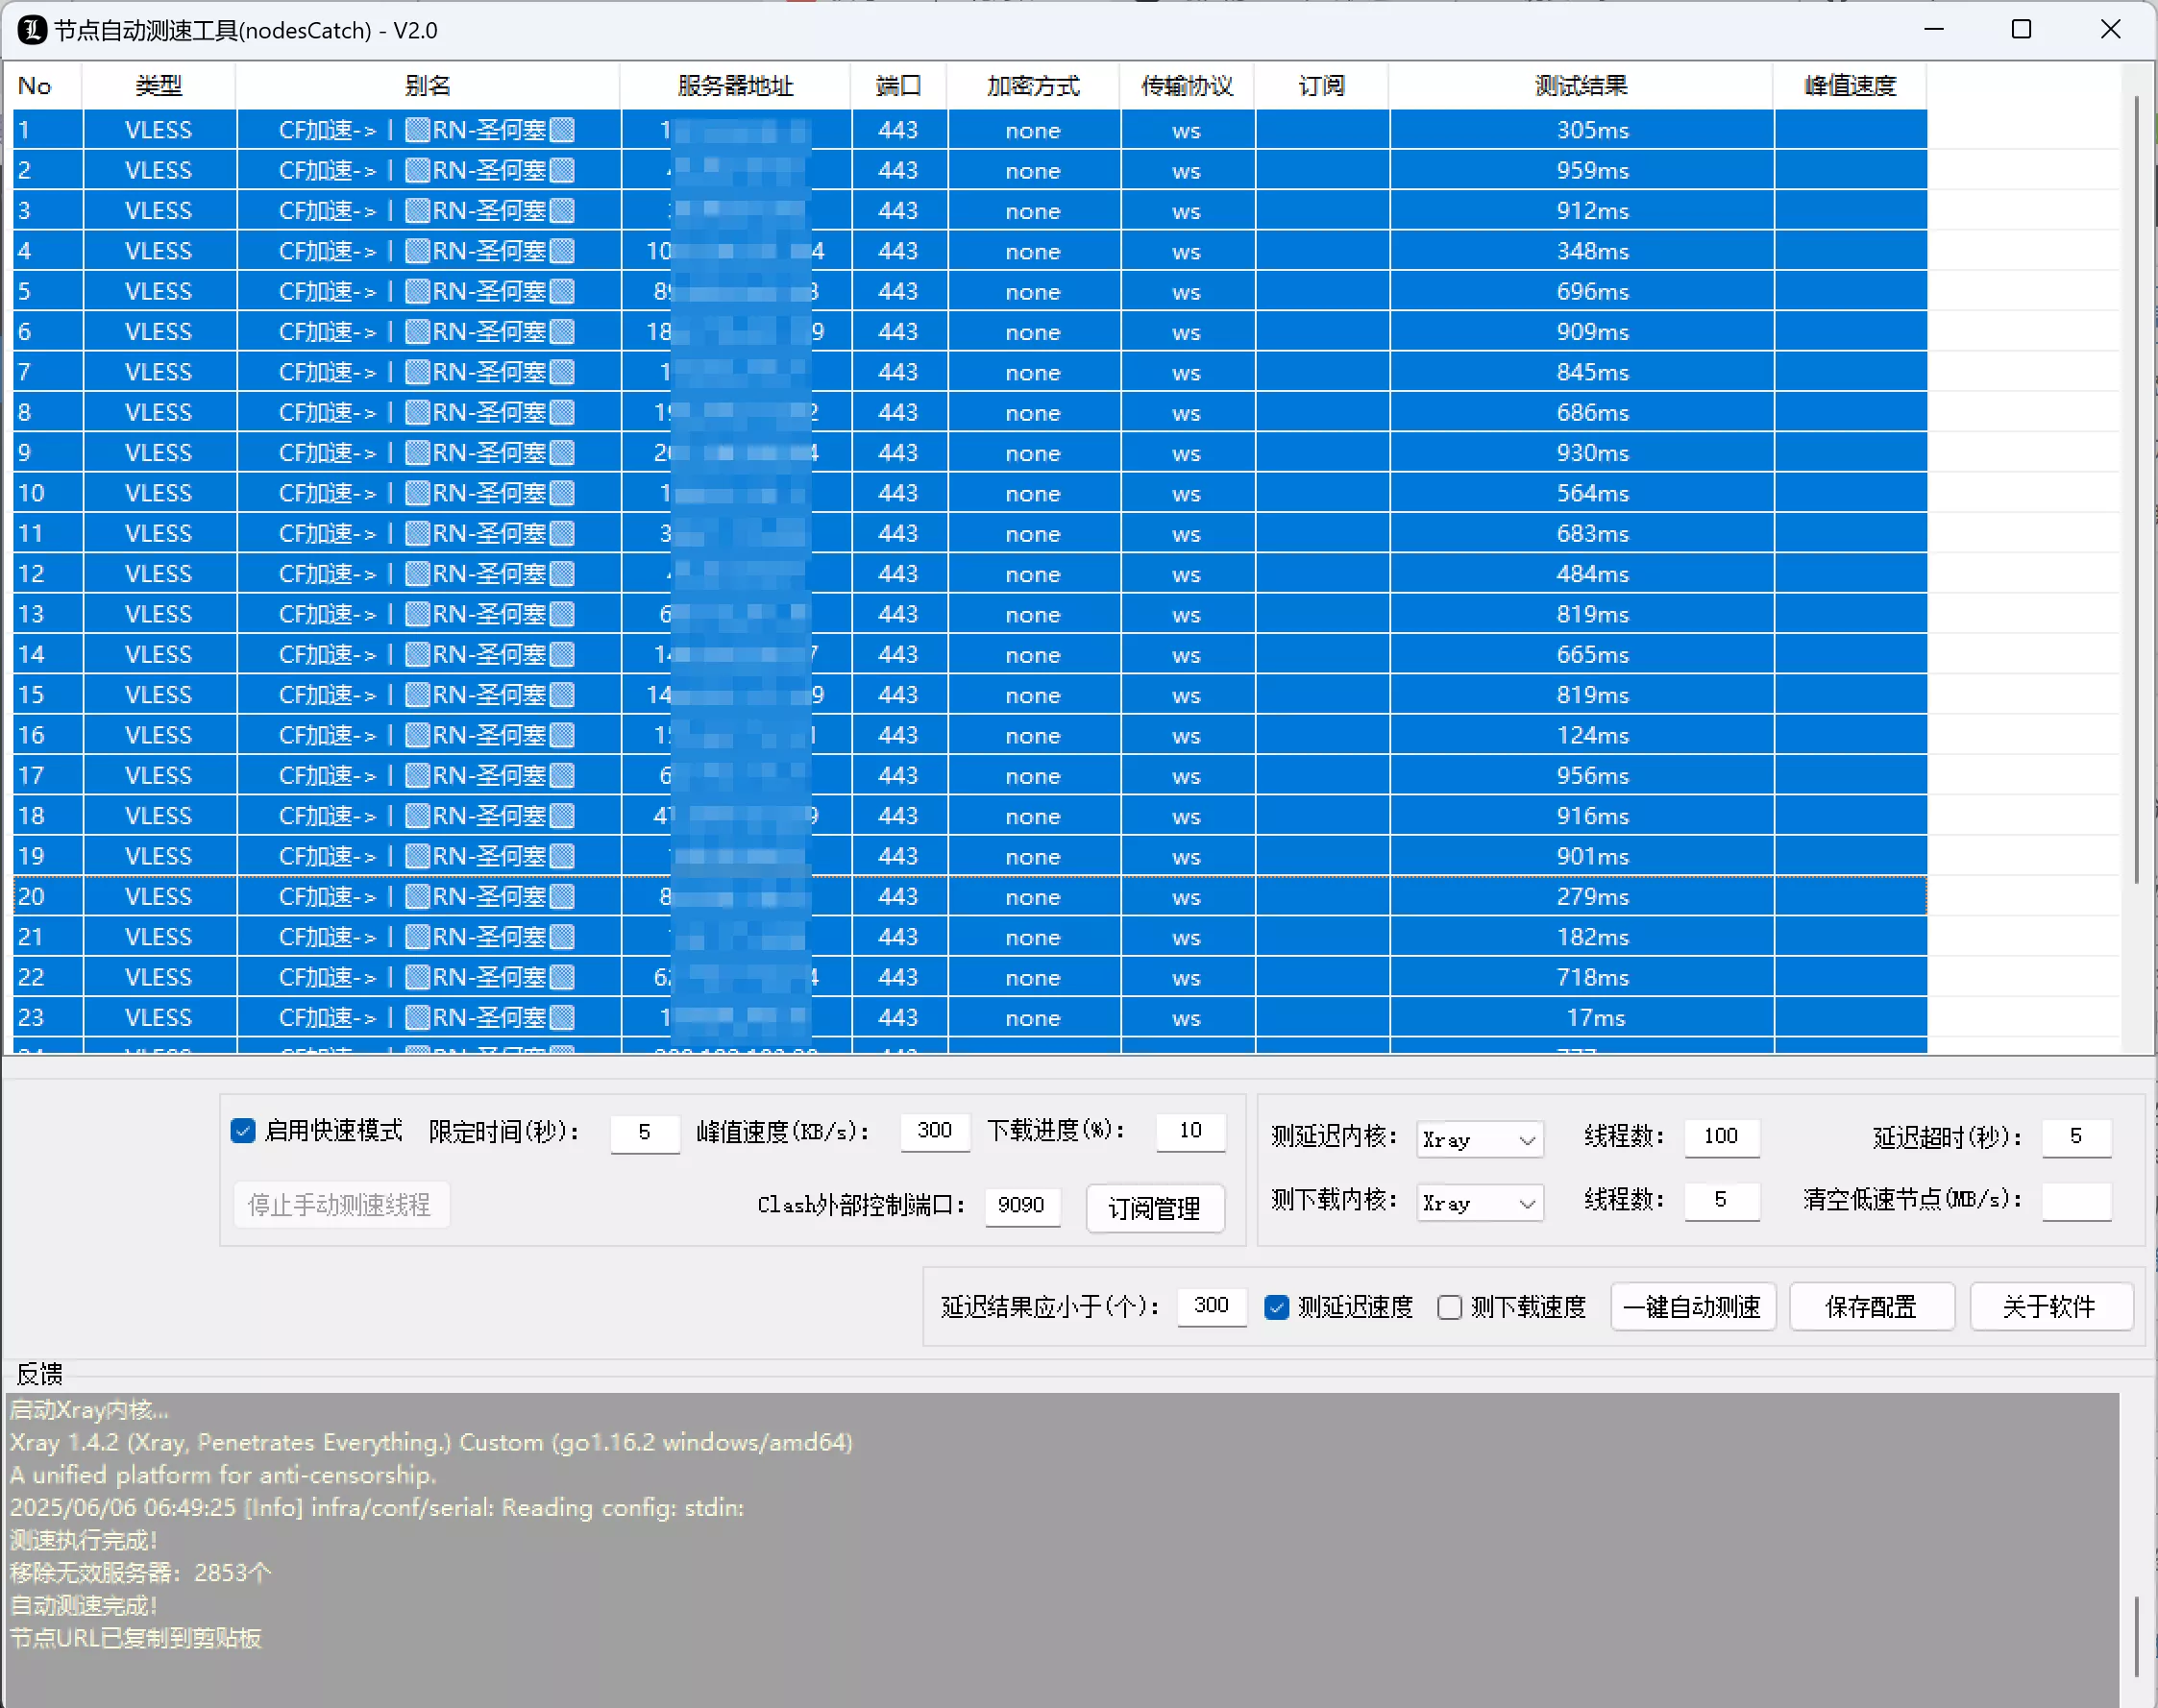The image size is (2158, 1708).
Task: Click the 限定时间 input showing 5
Action: tap(645, 1133)
